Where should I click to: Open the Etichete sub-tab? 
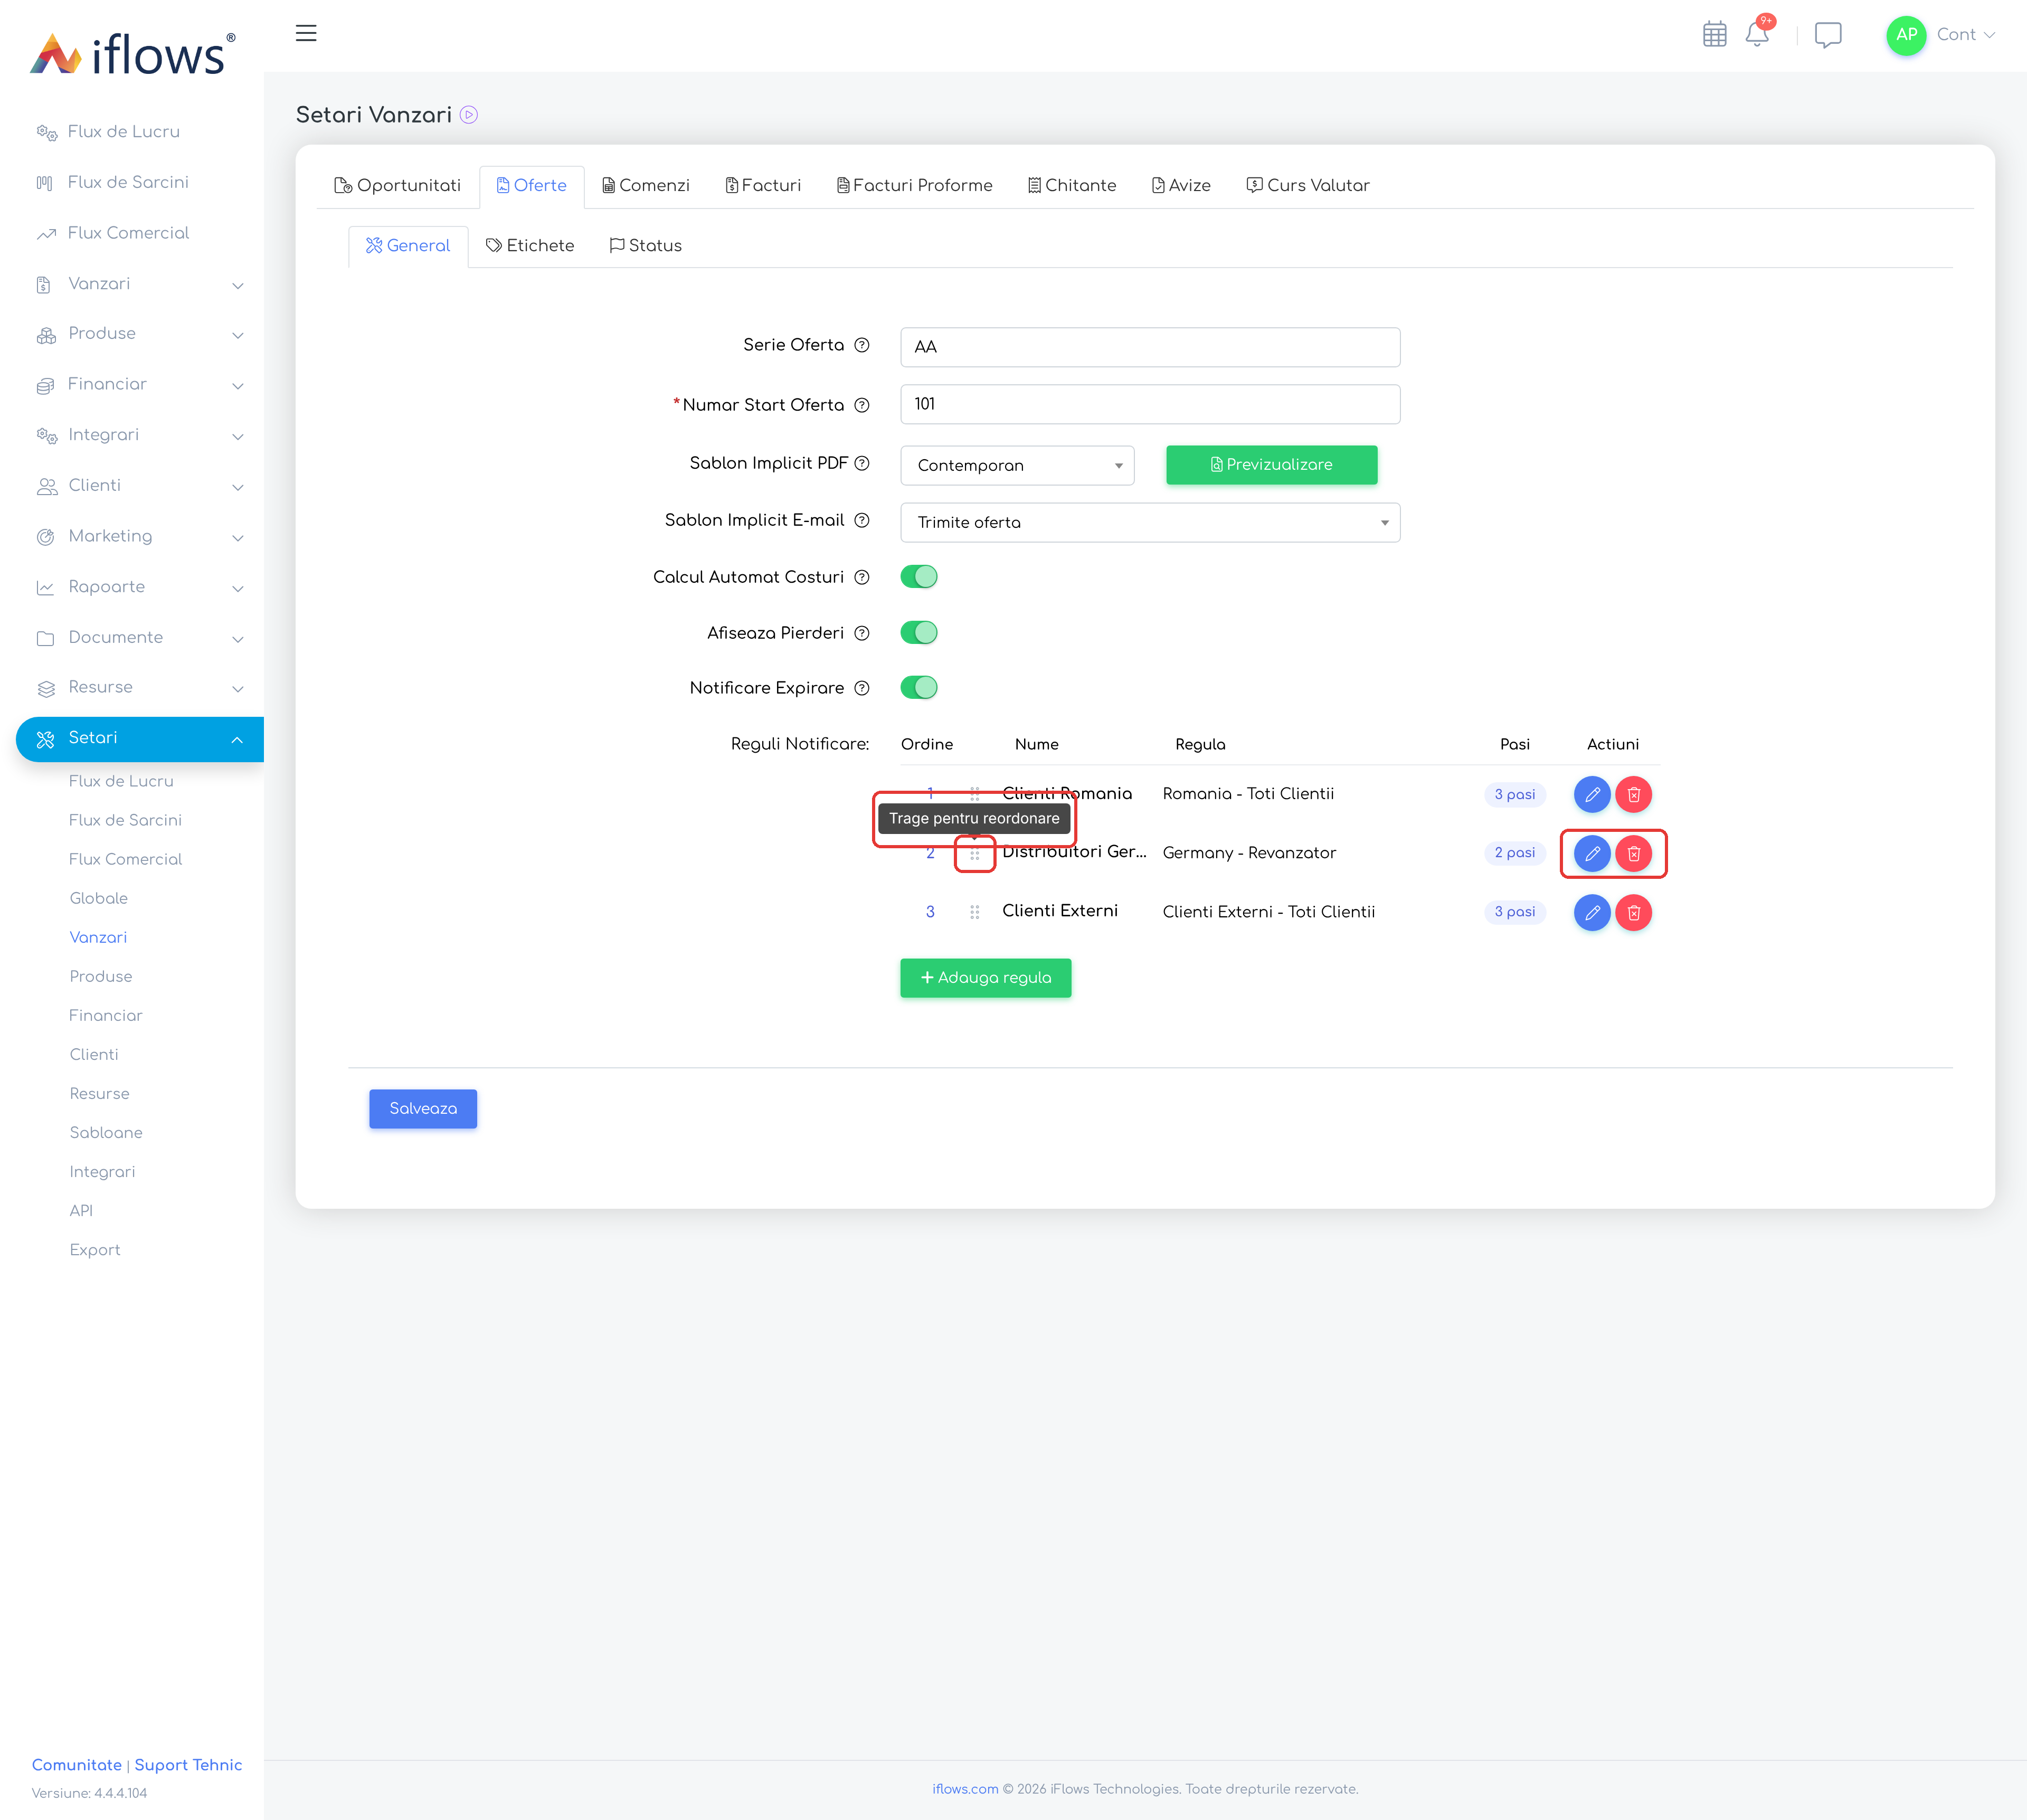[530, 245]
